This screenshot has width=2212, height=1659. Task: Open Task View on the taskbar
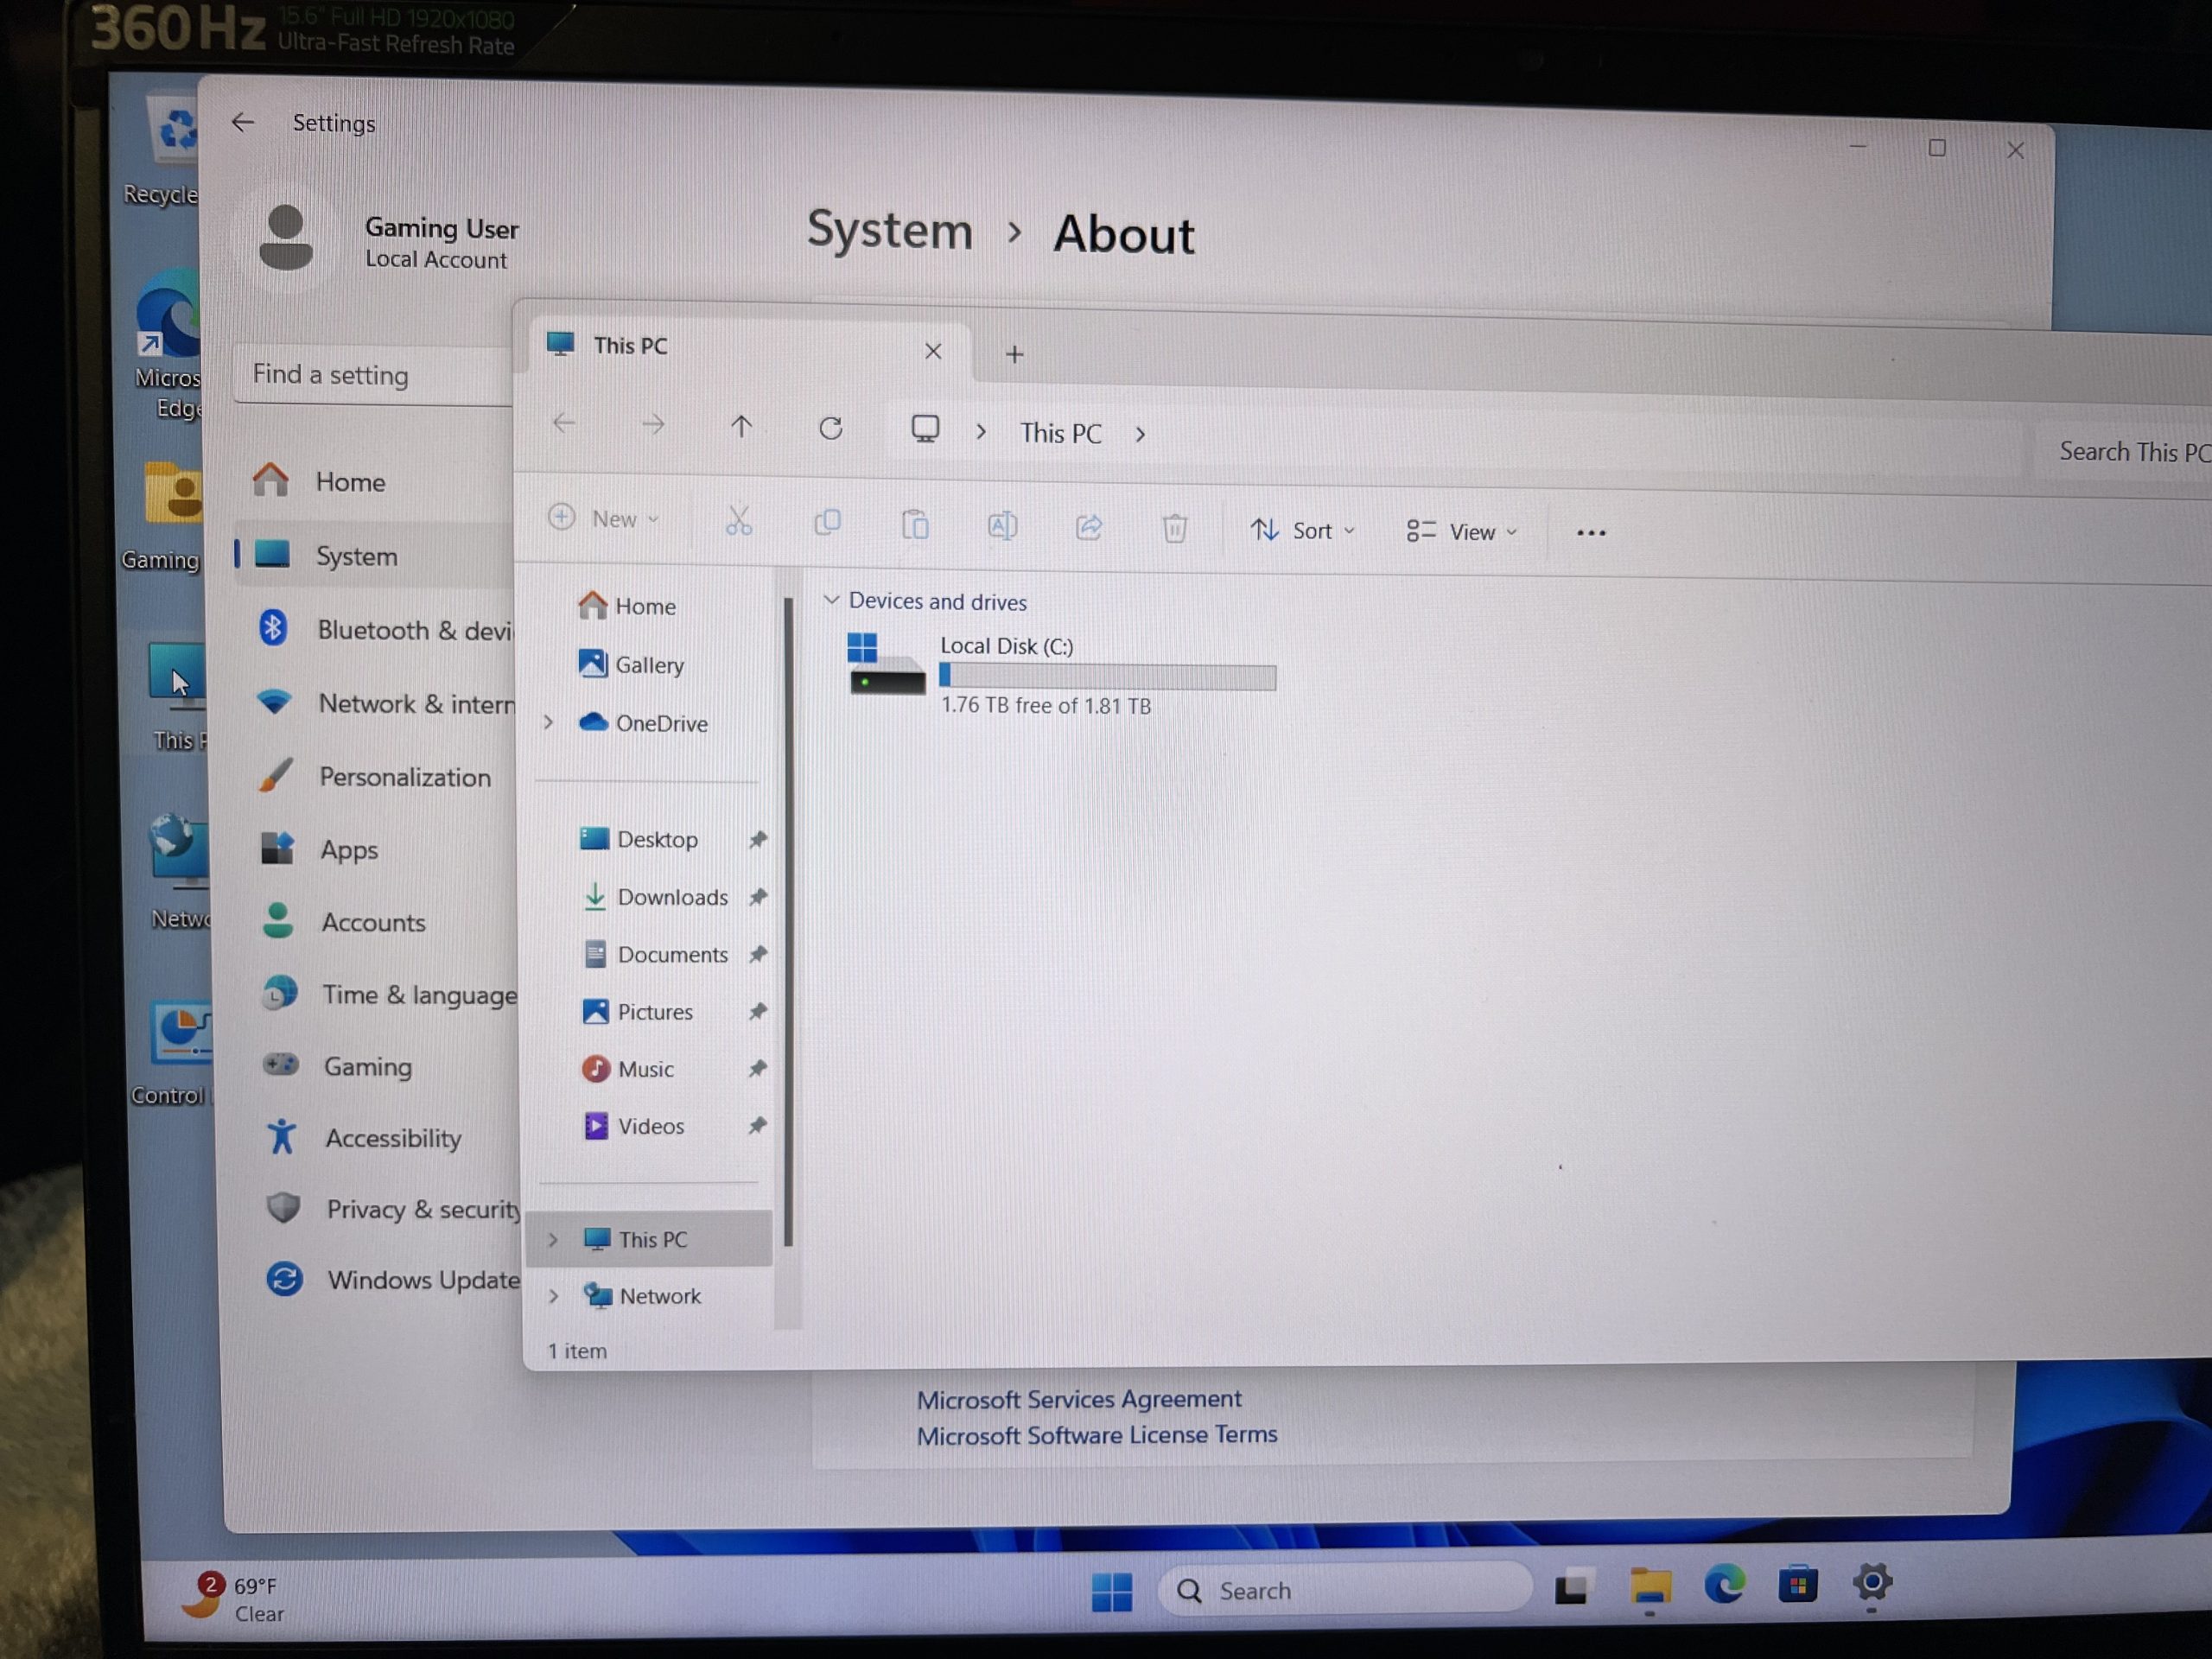point(1571,1589)
